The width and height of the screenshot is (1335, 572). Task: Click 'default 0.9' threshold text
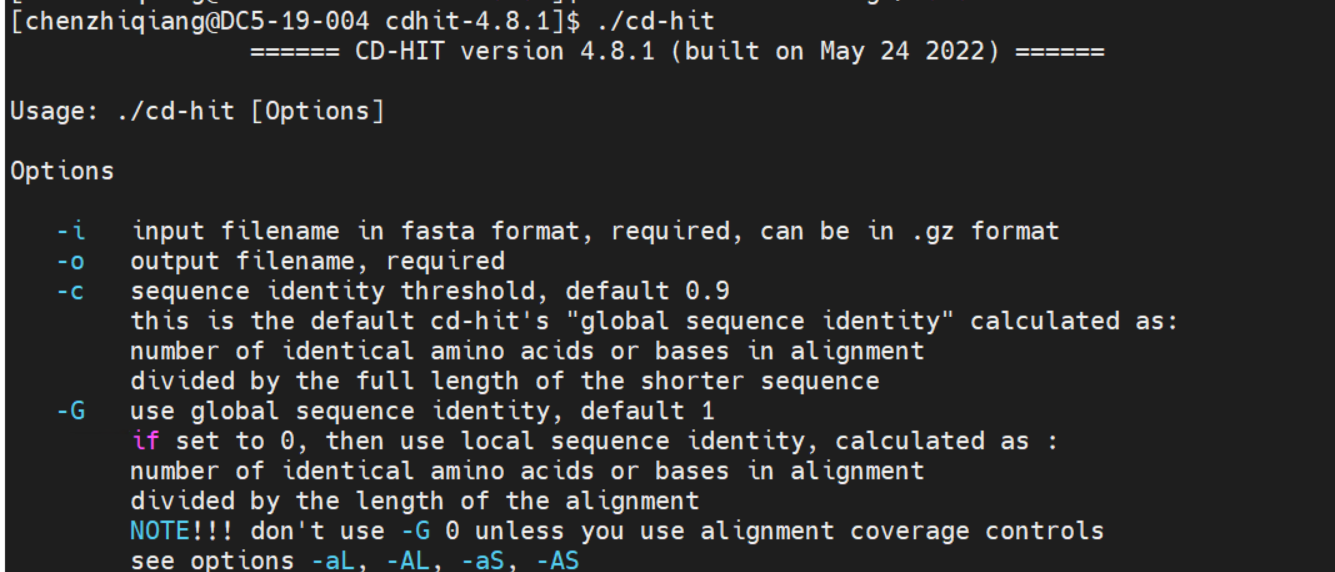pyautogui.click(x=648, y=291)
